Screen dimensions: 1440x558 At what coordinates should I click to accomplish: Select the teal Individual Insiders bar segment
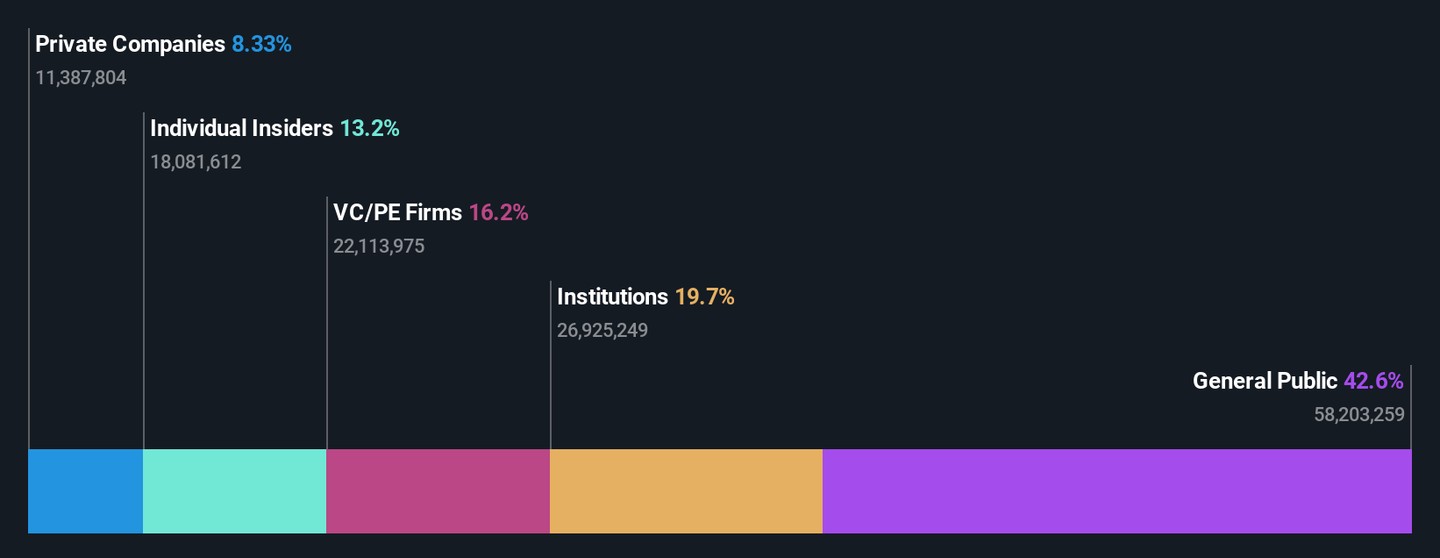coord(235,491)
